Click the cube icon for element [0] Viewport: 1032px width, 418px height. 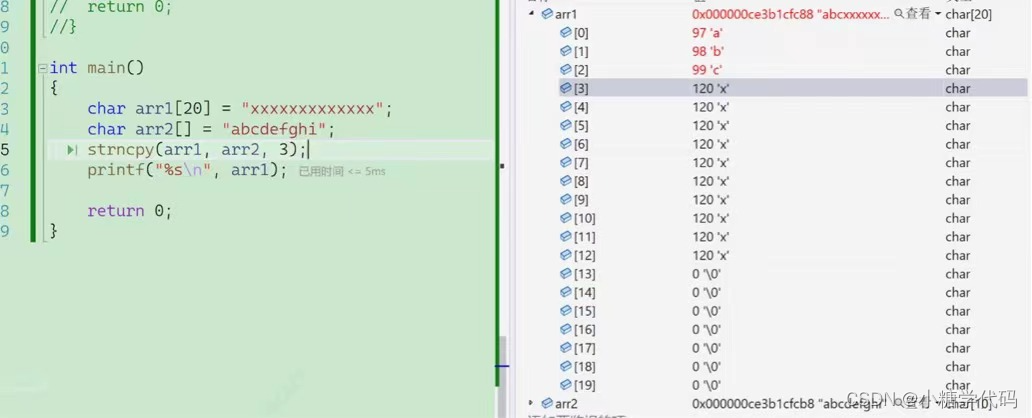565,32
